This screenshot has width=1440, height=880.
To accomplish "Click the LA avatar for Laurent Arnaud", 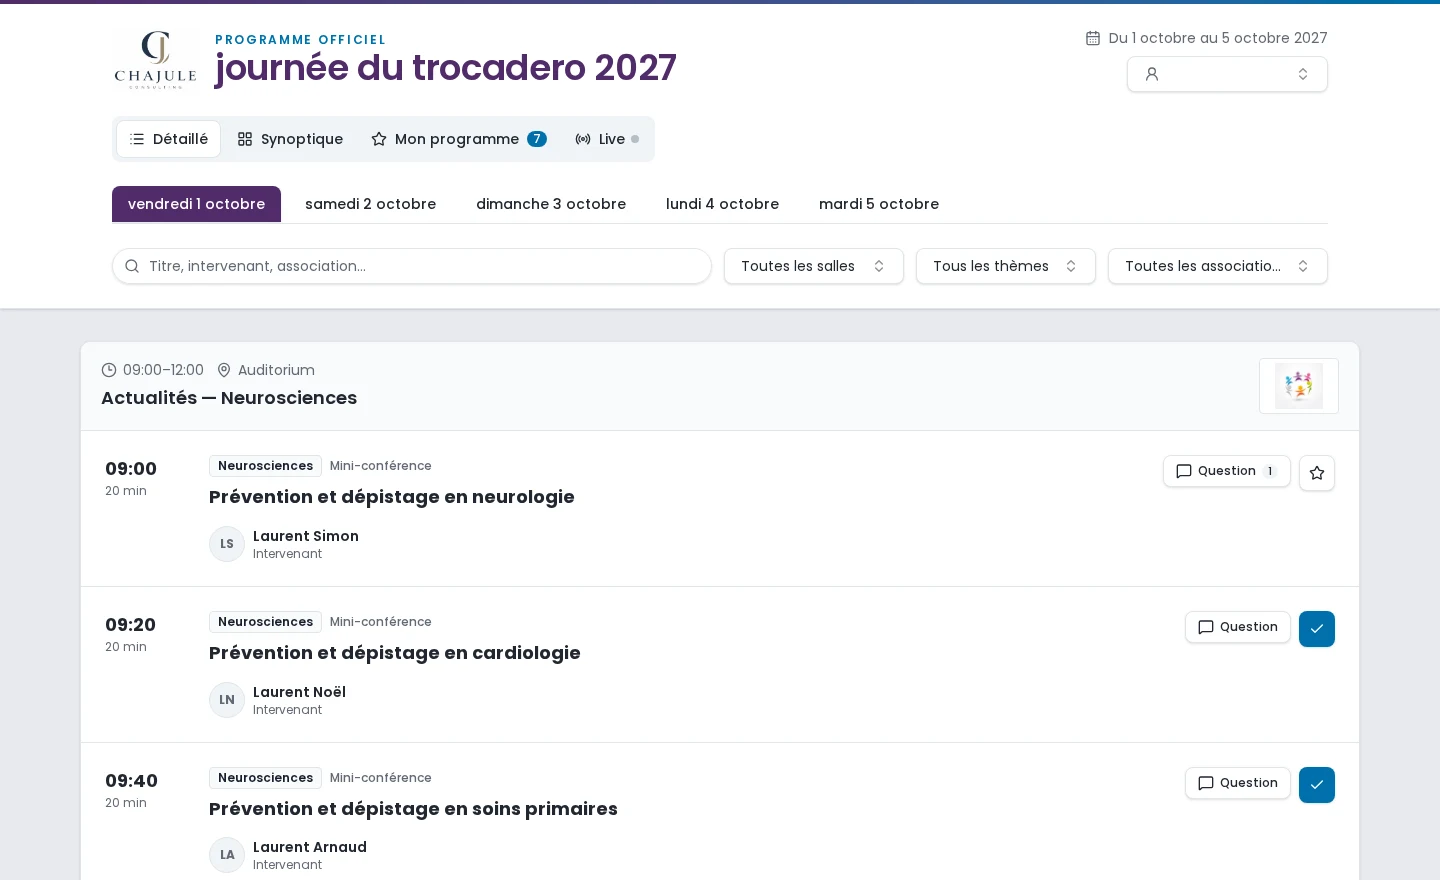I will [227, 855].
